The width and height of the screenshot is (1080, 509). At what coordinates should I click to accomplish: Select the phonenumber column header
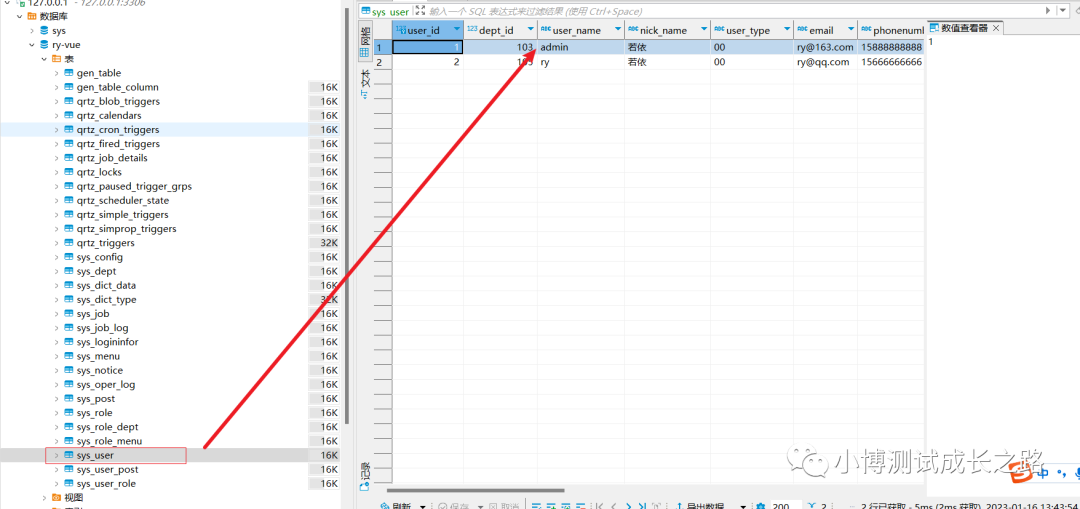pos(891,30)
